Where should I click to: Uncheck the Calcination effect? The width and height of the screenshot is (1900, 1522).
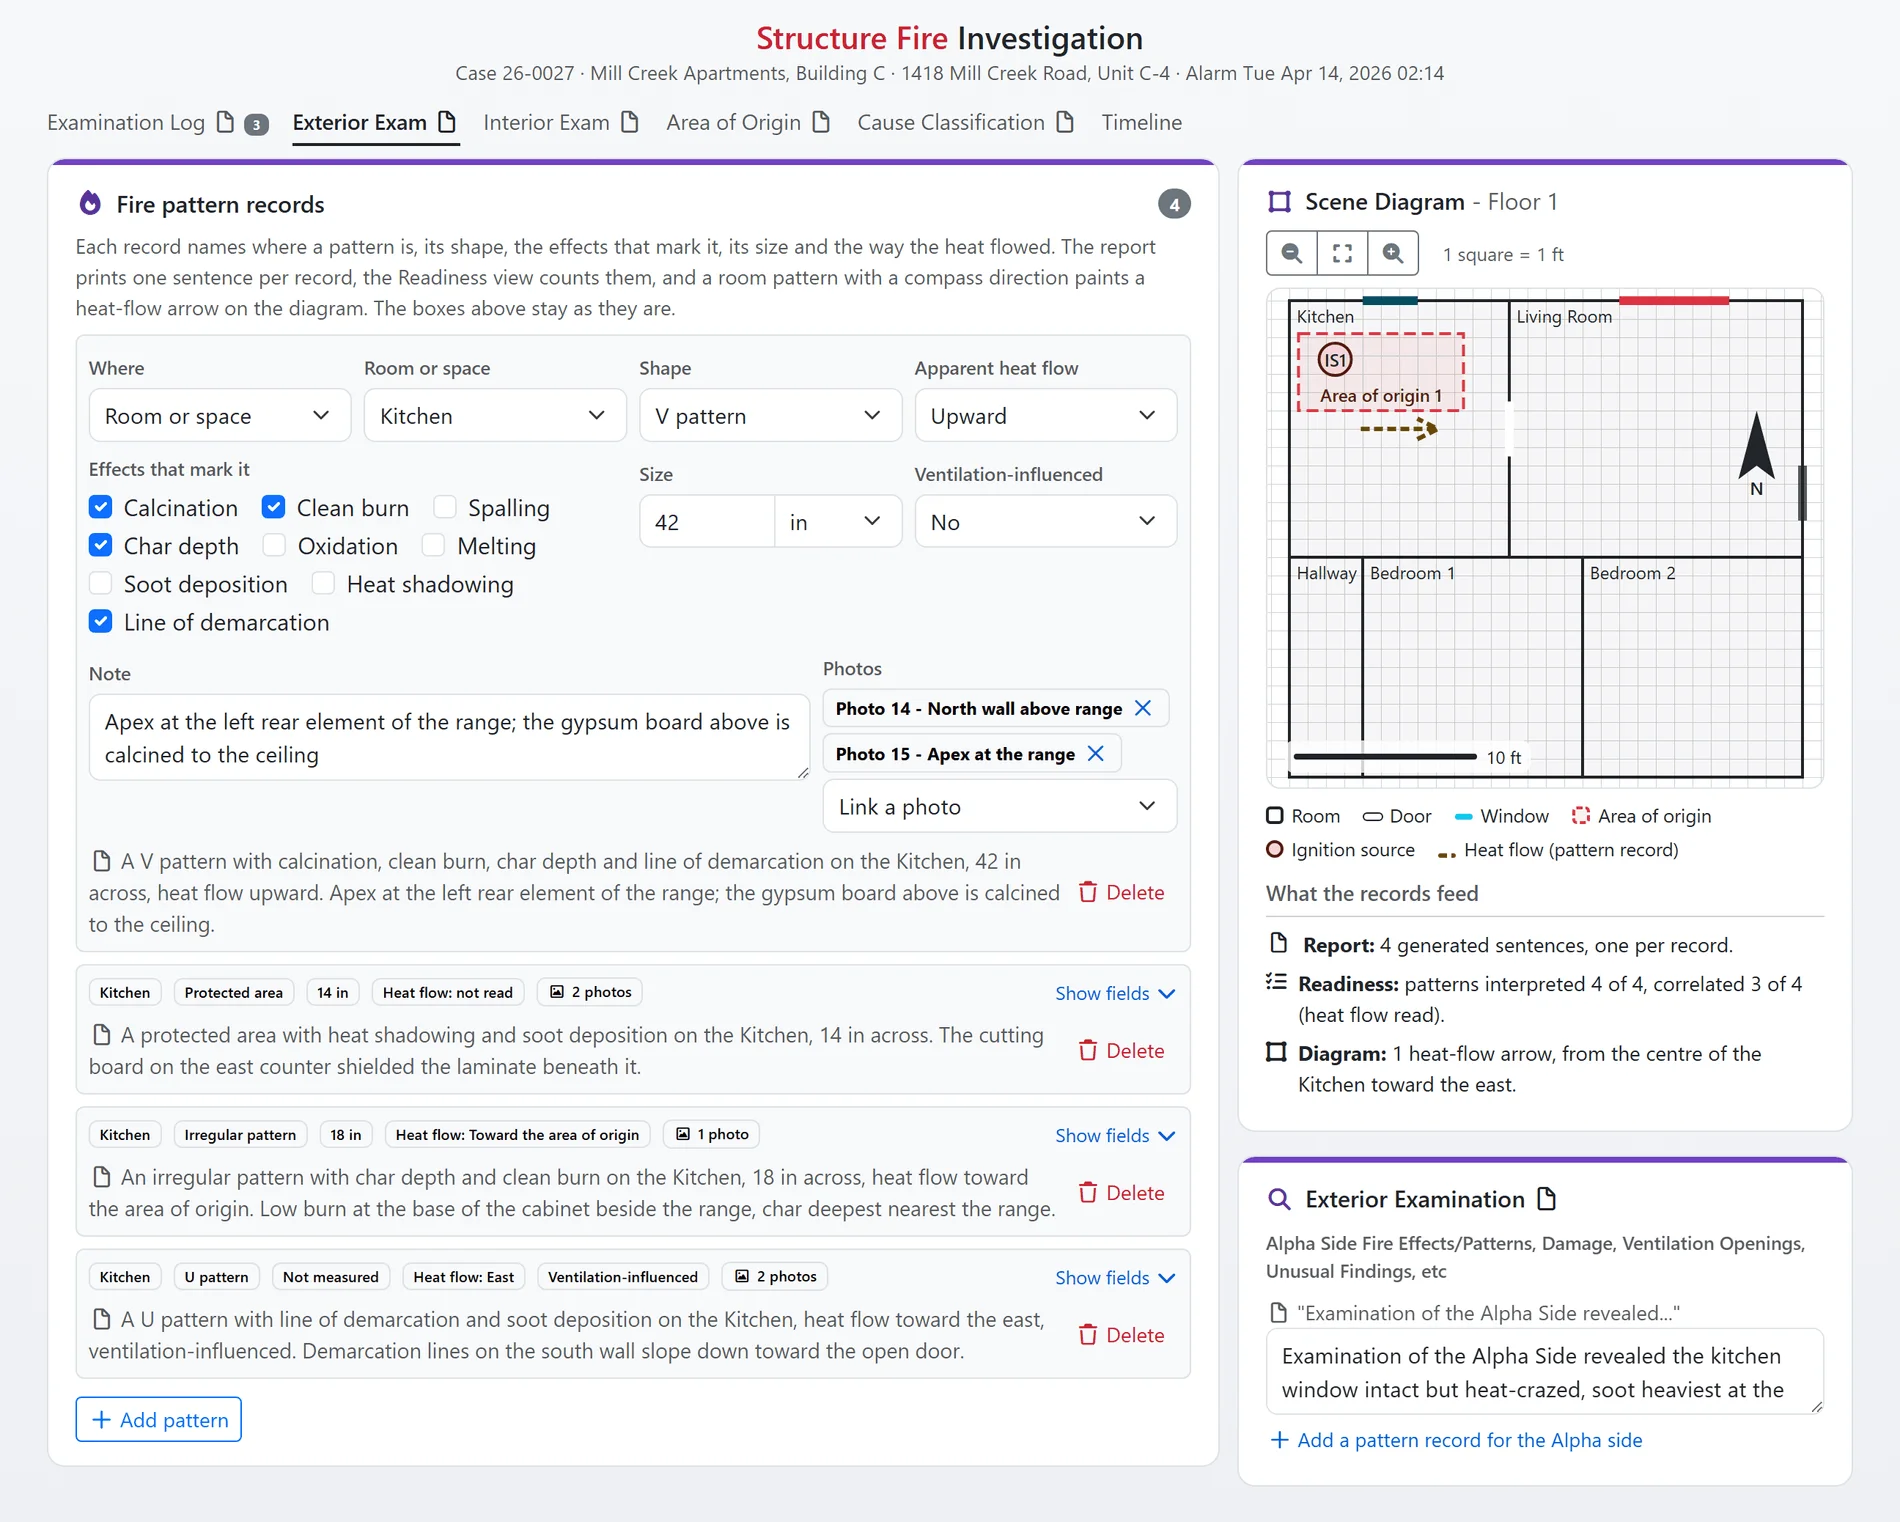click(100, 507)
